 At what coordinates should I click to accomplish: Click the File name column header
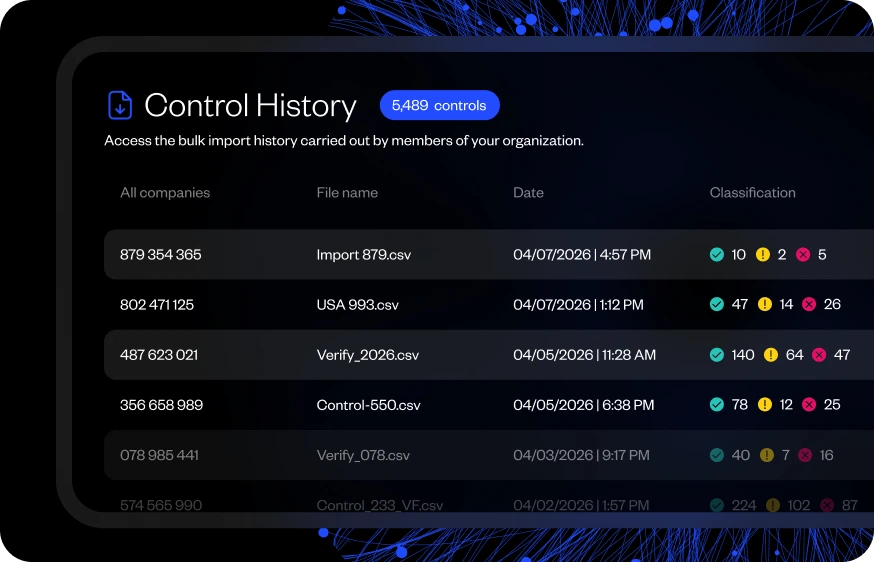click(x=347, y=193)
